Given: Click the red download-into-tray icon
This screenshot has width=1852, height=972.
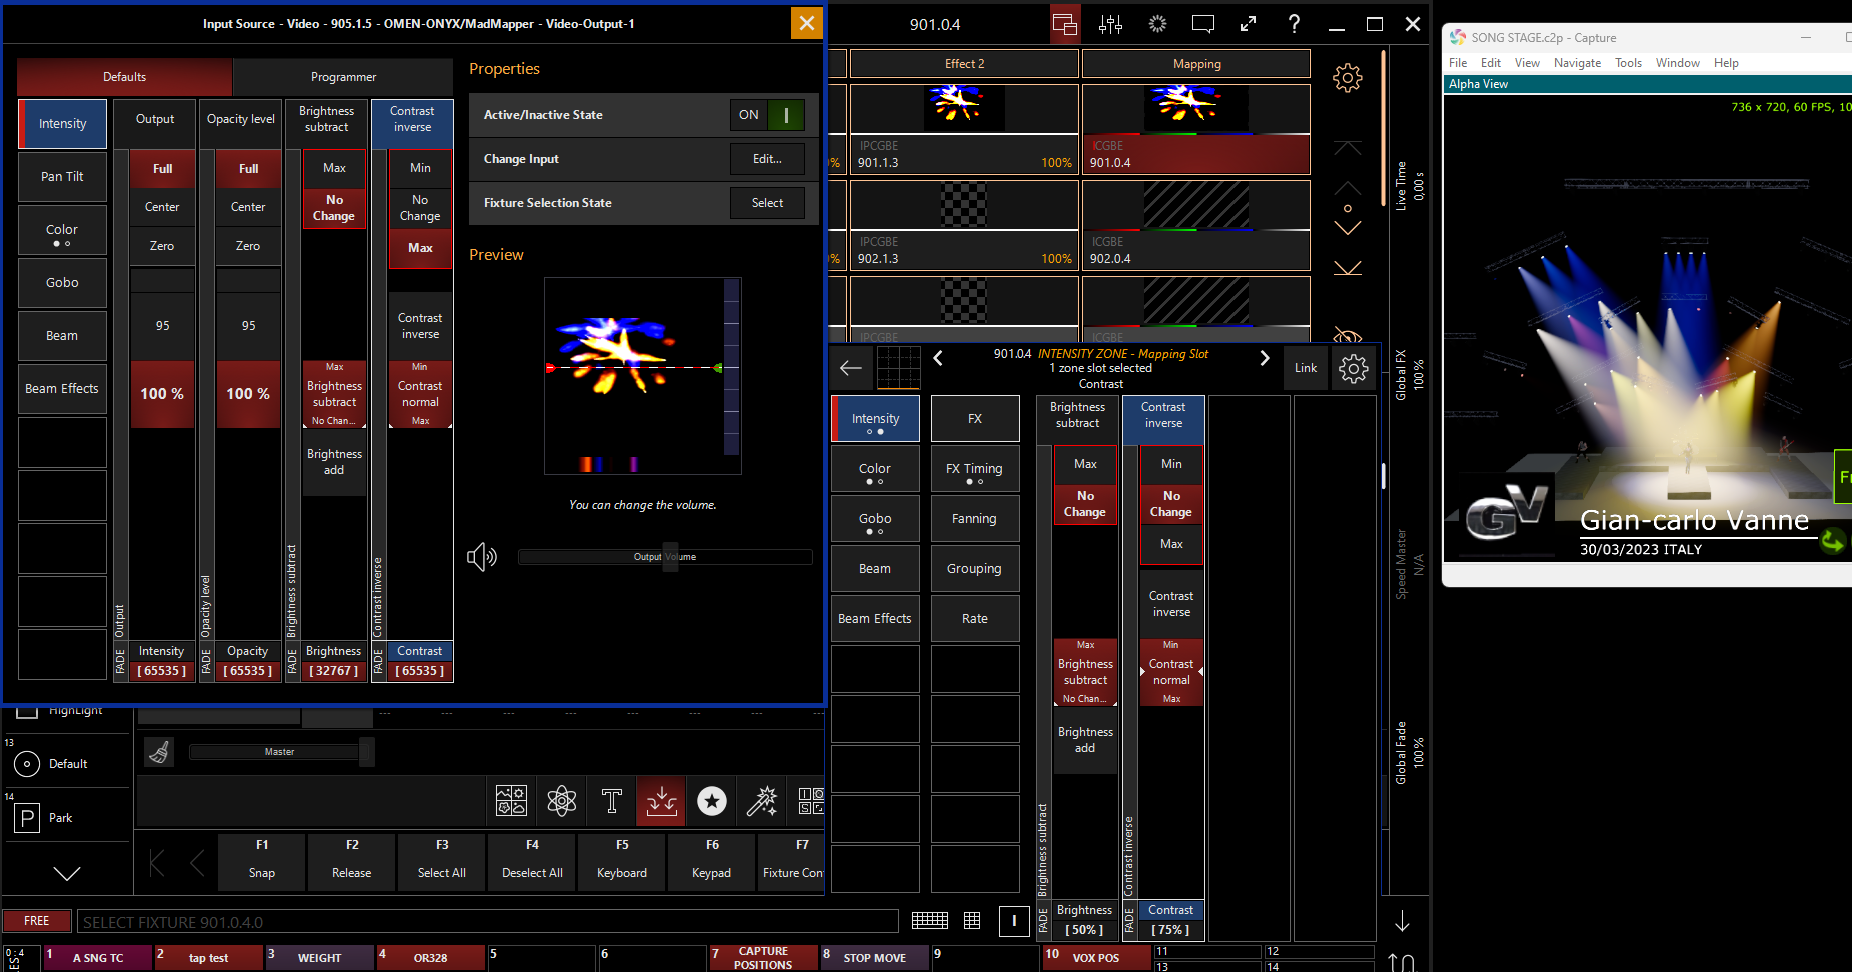Looking at the screenshot, I should click(x=661, y=801).
